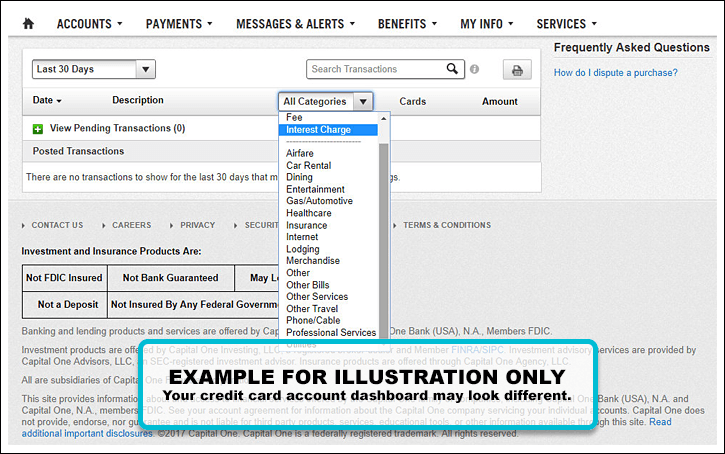Expand pending transactions with green plus icon

pyautogui.click(x=38, y=129)
